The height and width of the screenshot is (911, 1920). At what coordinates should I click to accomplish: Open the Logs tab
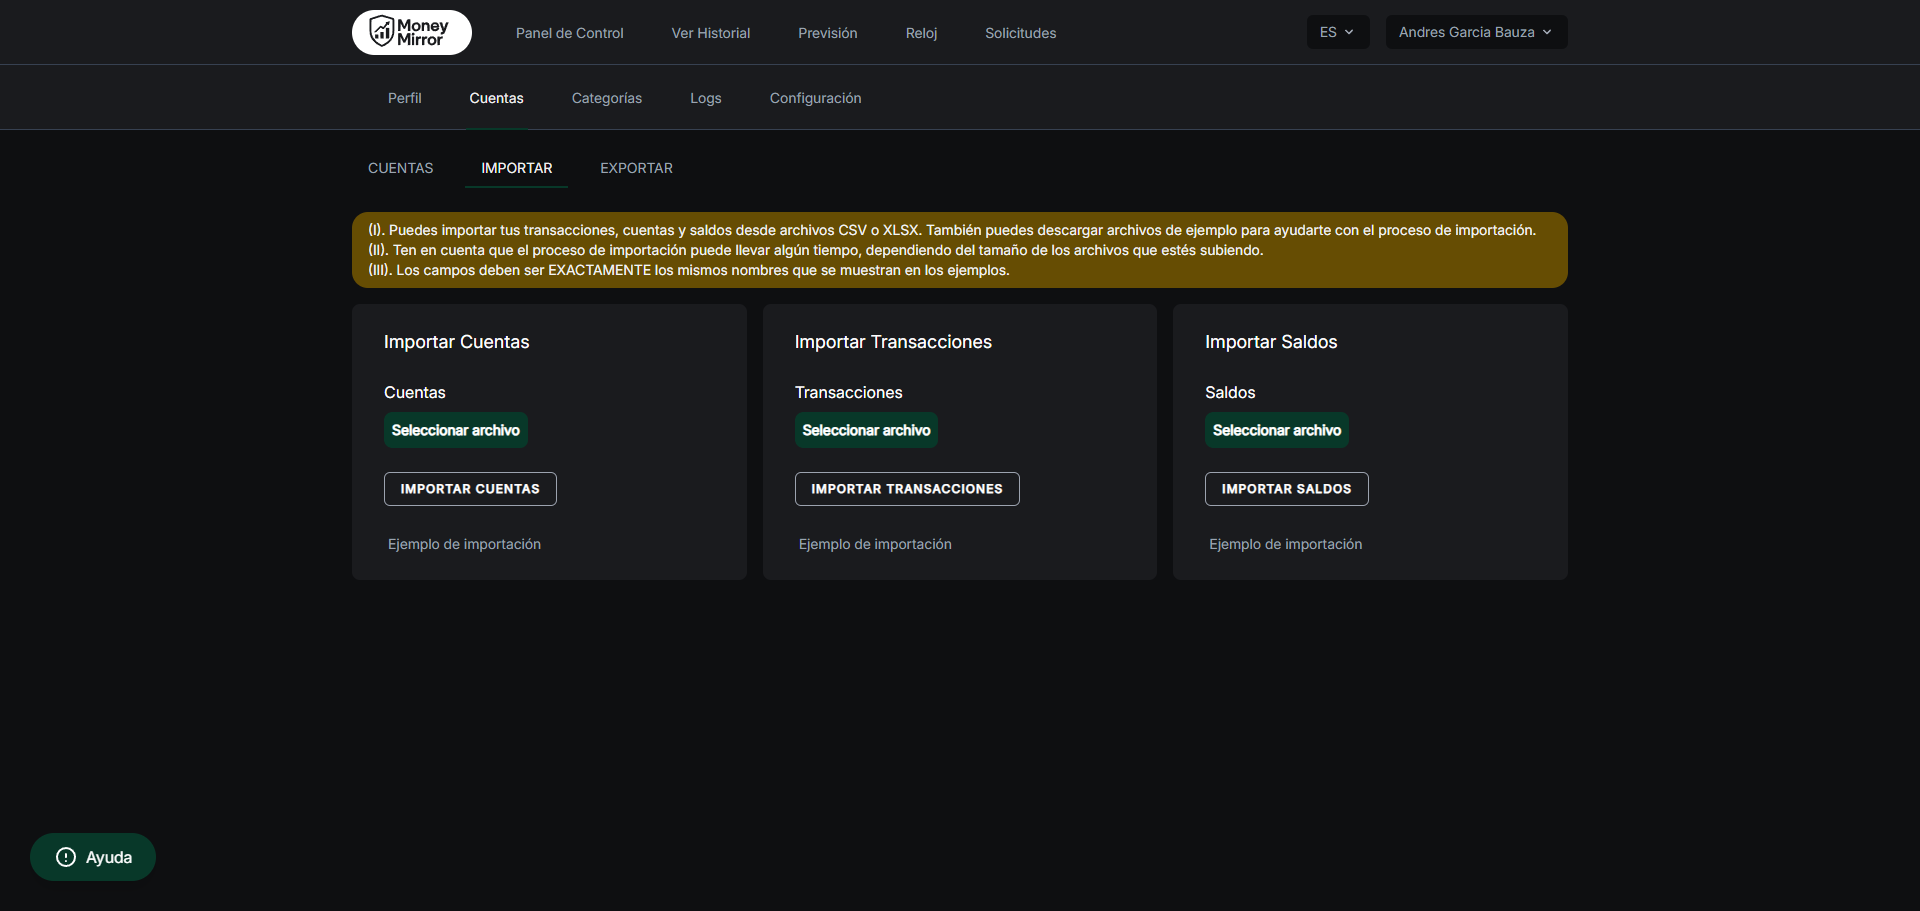click(705, 98)
